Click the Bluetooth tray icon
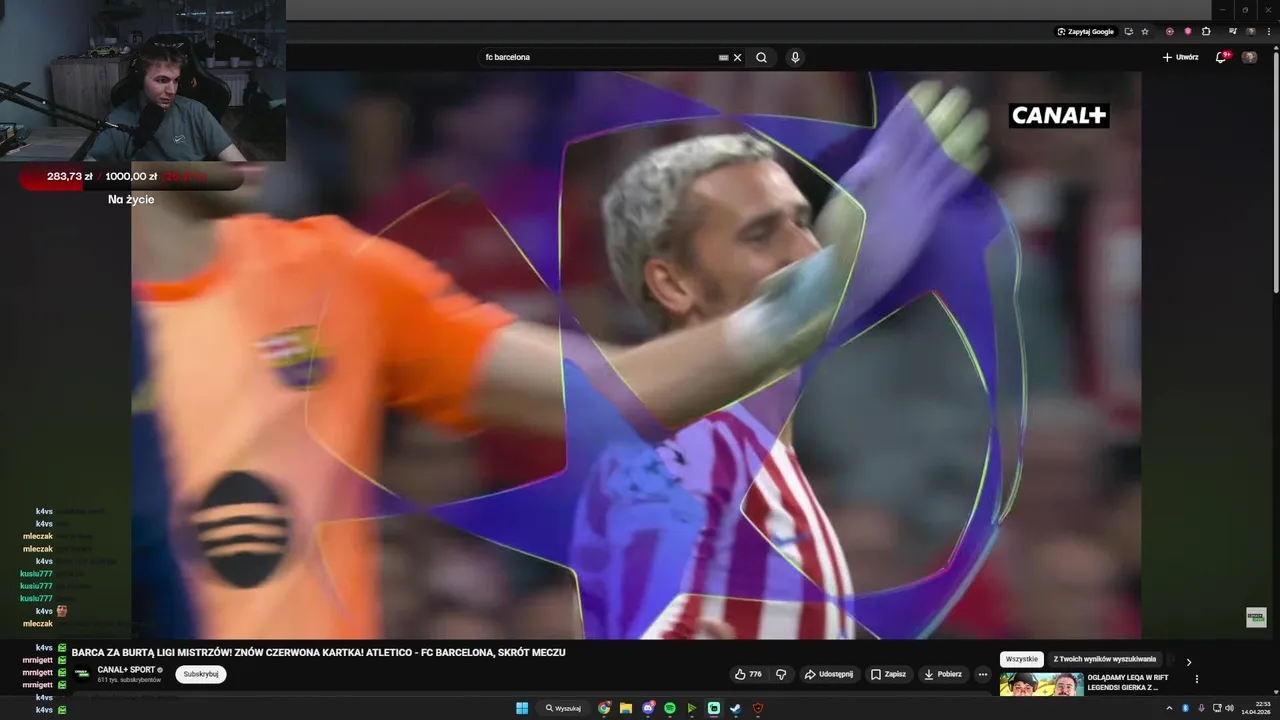This screenshot has height=720, width=1280. (x=1185, y=708)
